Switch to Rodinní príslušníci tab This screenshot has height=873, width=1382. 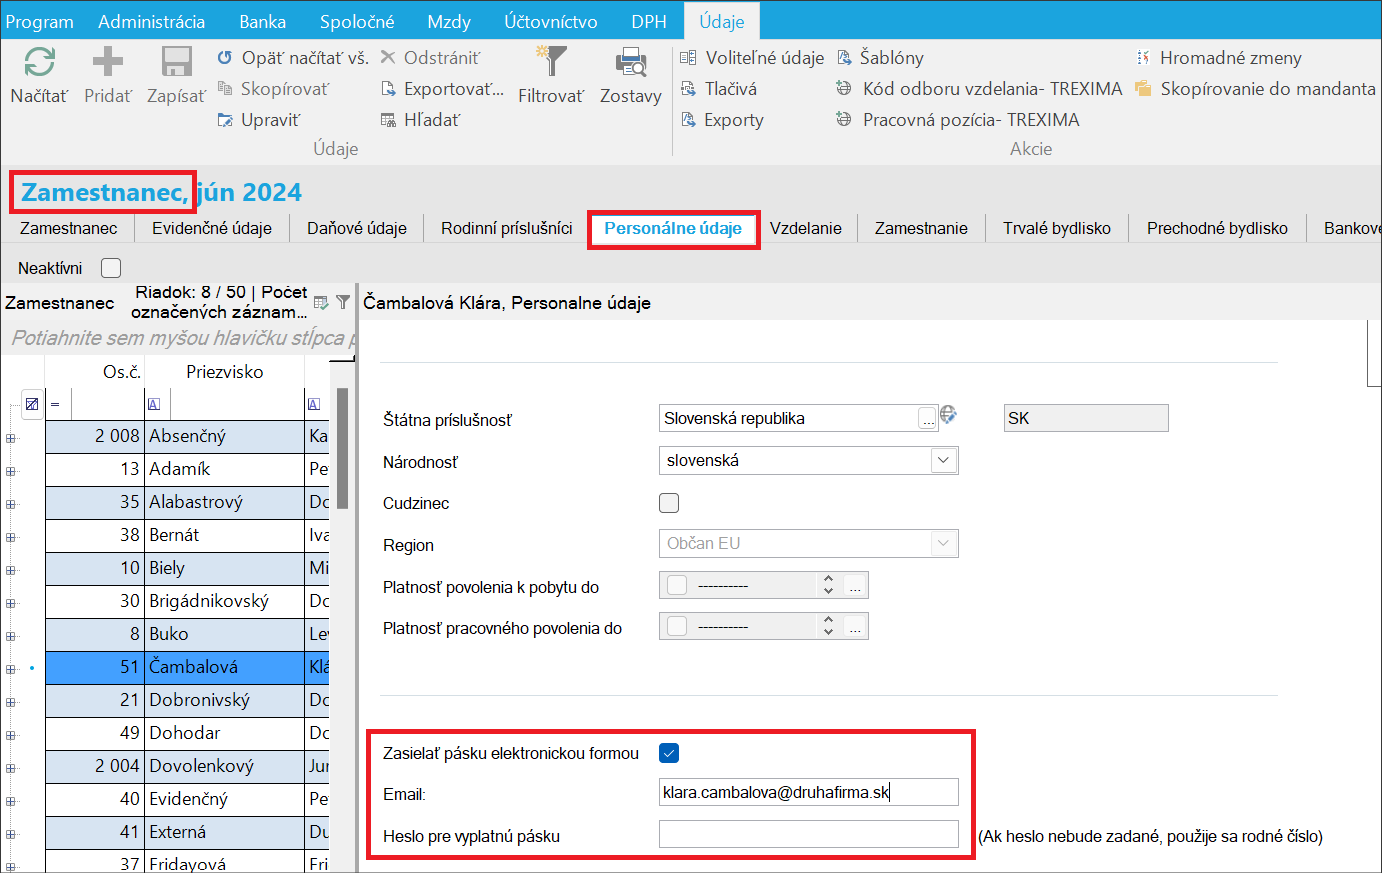(507, 228)
